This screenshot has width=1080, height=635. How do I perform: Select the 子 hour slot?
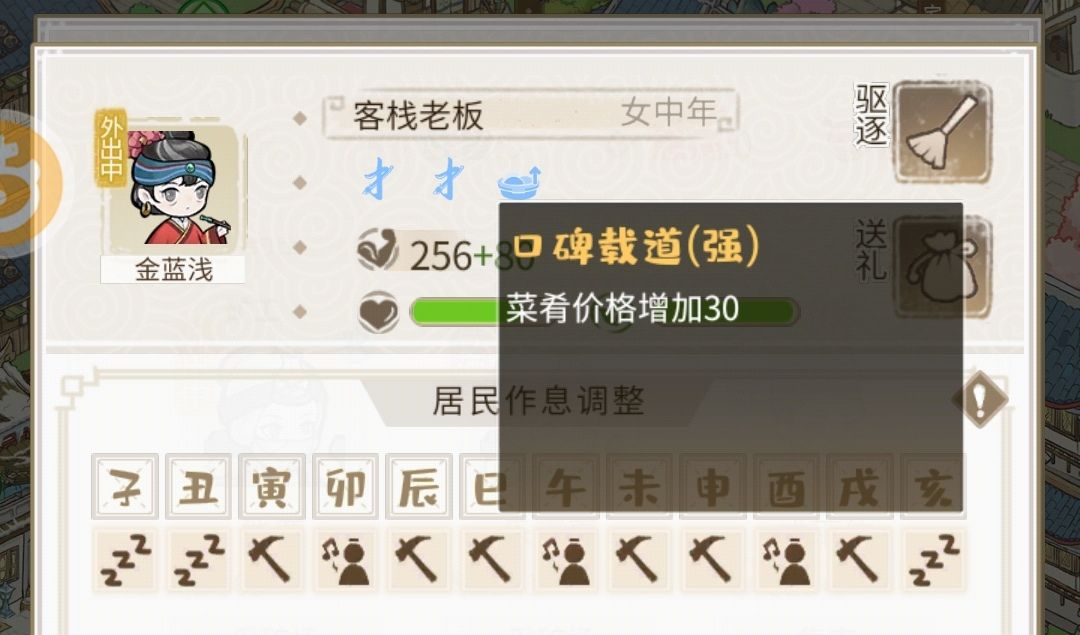(125, 486)
